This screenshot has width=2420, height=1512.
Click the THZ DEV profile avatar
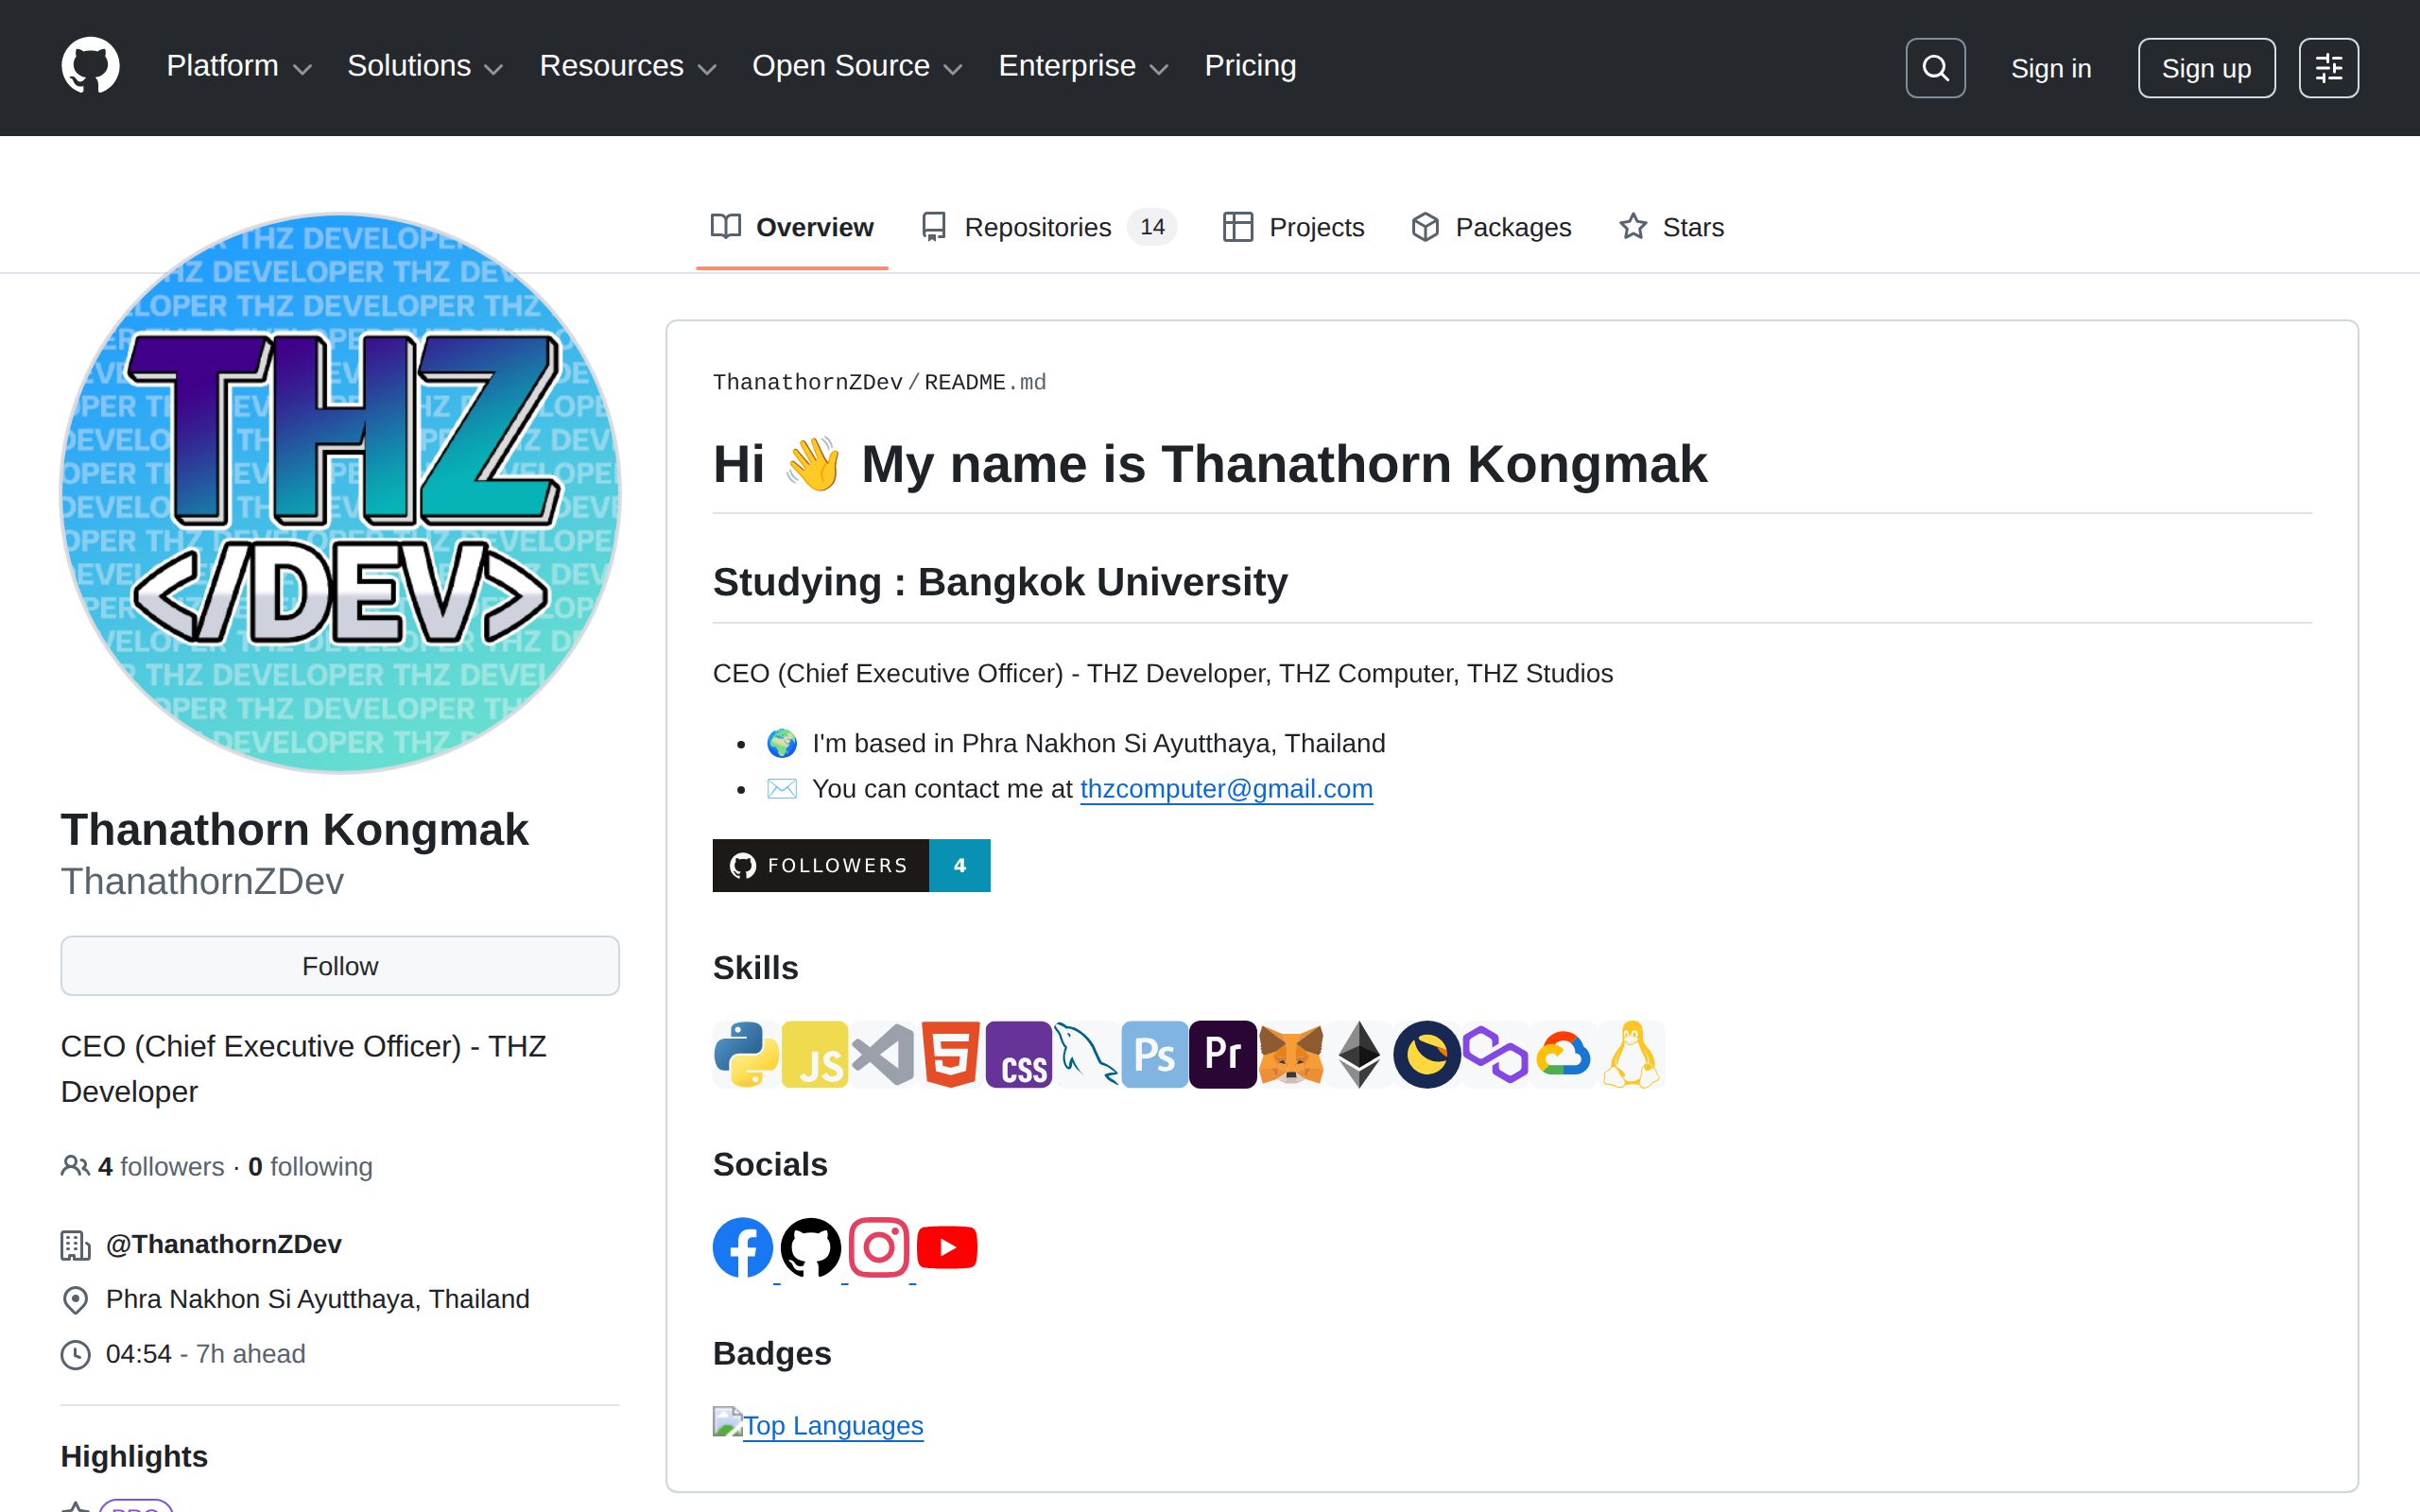tap(340, 493)
